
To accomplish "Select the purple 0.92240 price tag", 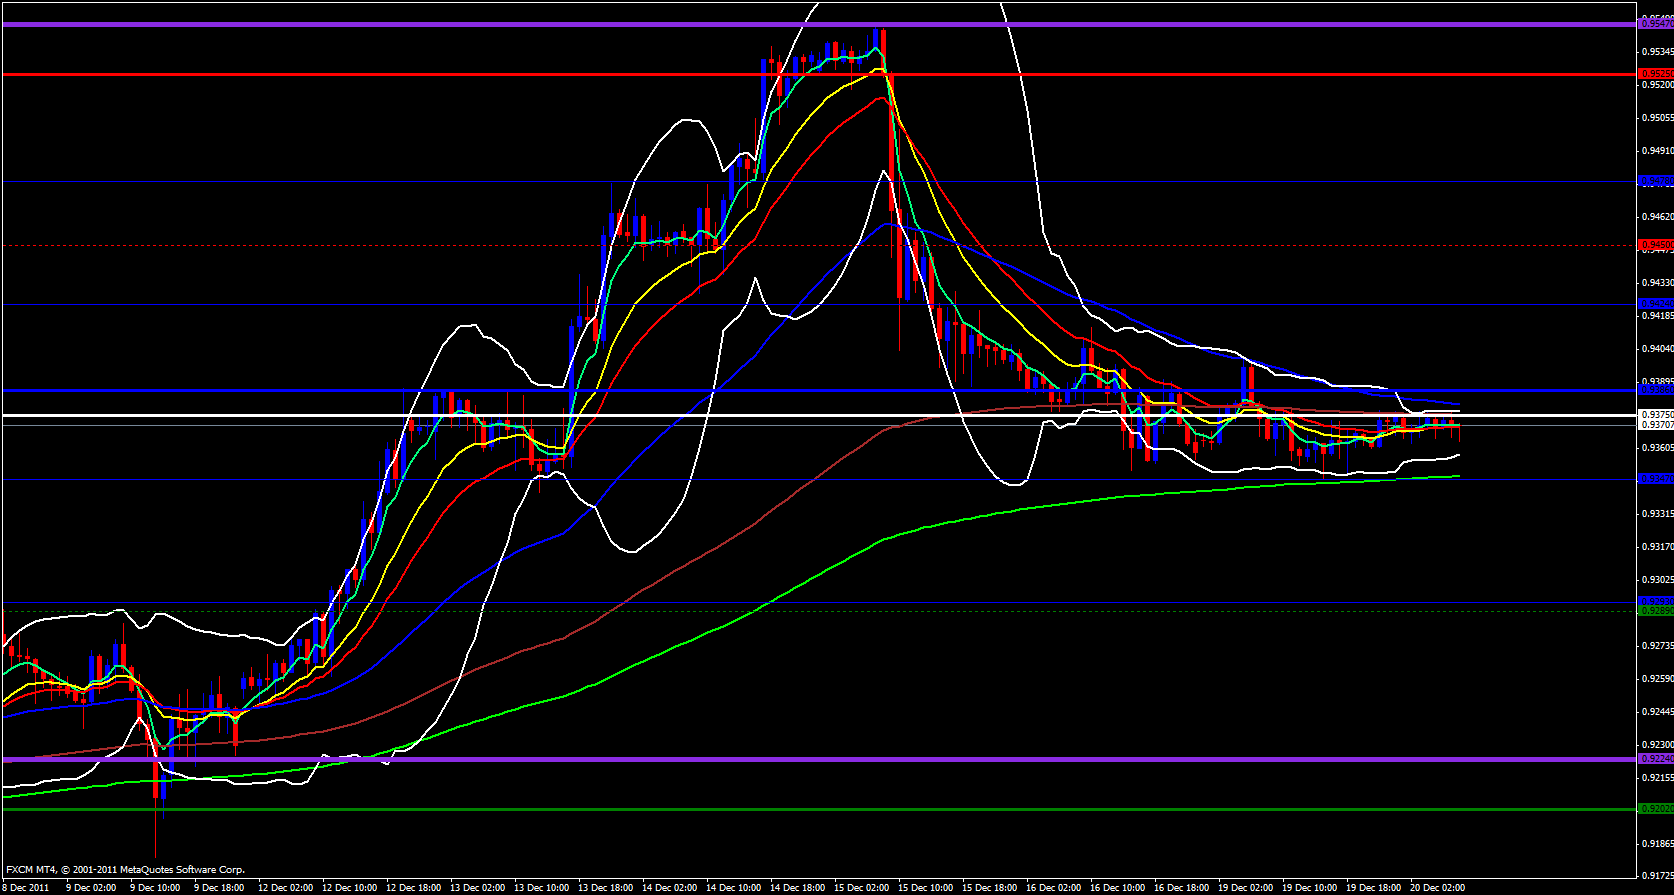I will [1655, 759].
